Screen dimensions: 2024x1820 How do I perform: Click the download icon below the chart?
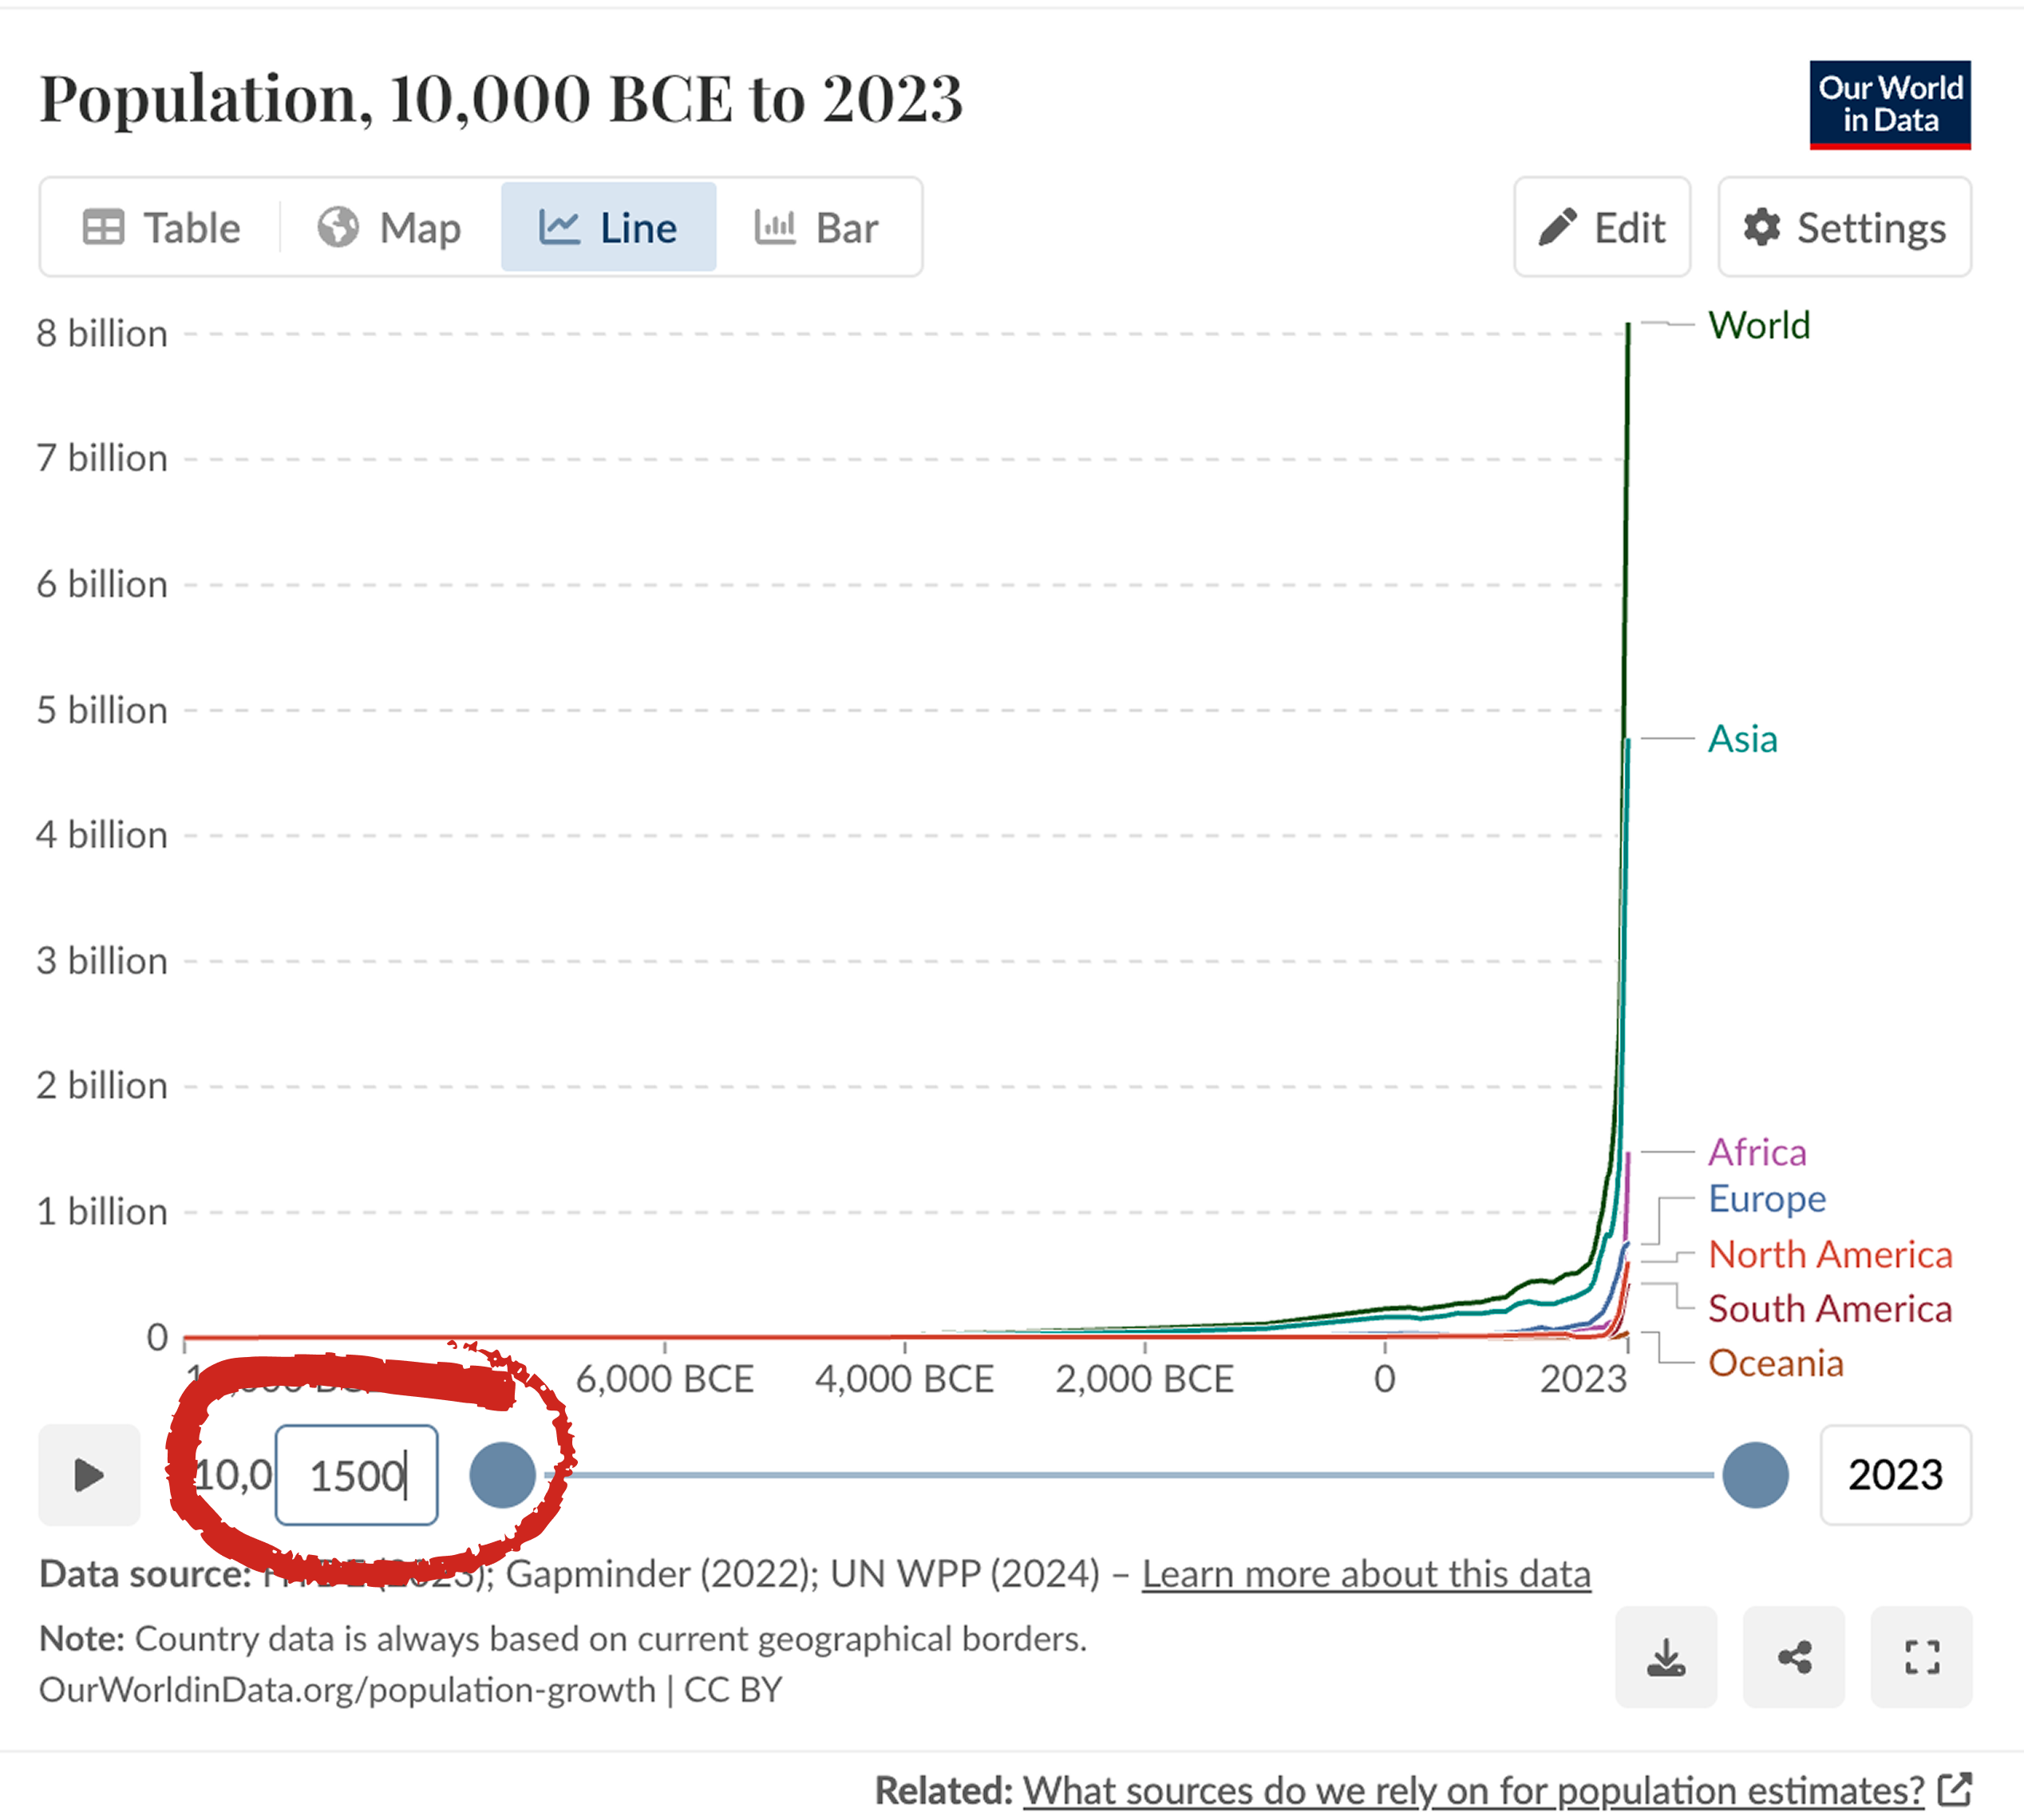[x=1665, y=1658]
